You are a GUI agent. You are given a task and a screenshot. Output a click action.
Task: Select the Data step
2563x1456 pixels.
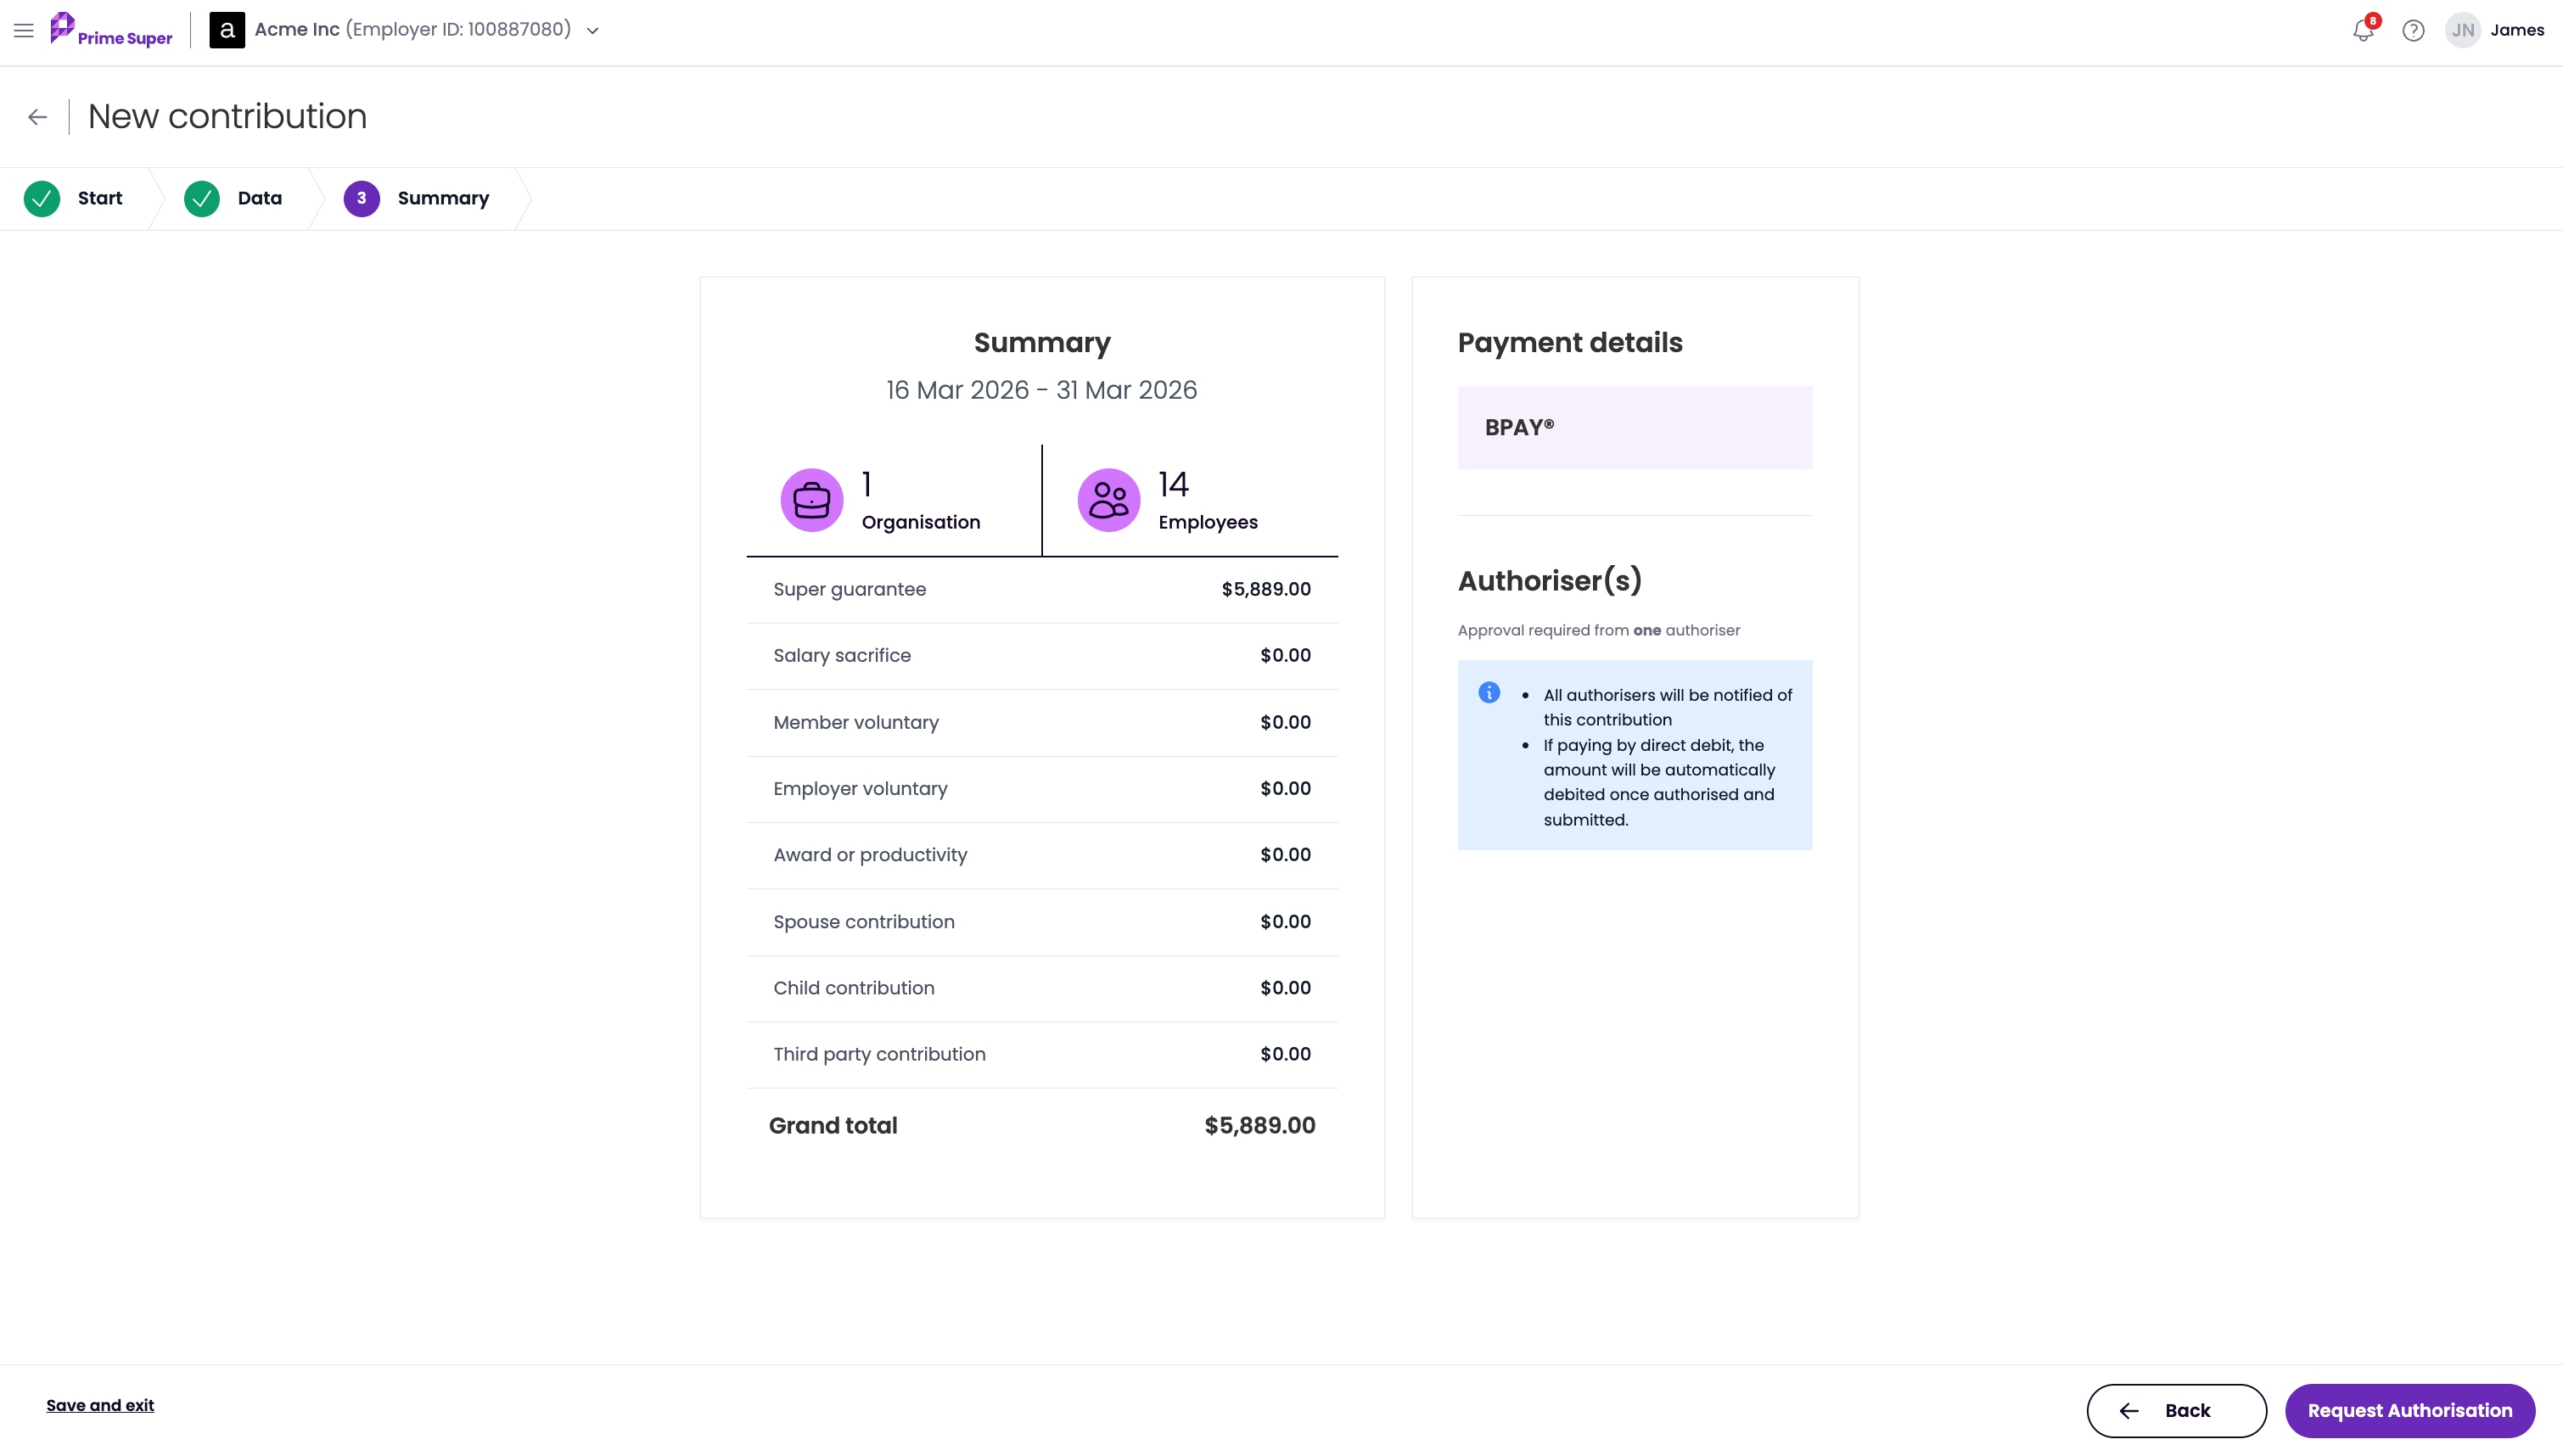234,198
